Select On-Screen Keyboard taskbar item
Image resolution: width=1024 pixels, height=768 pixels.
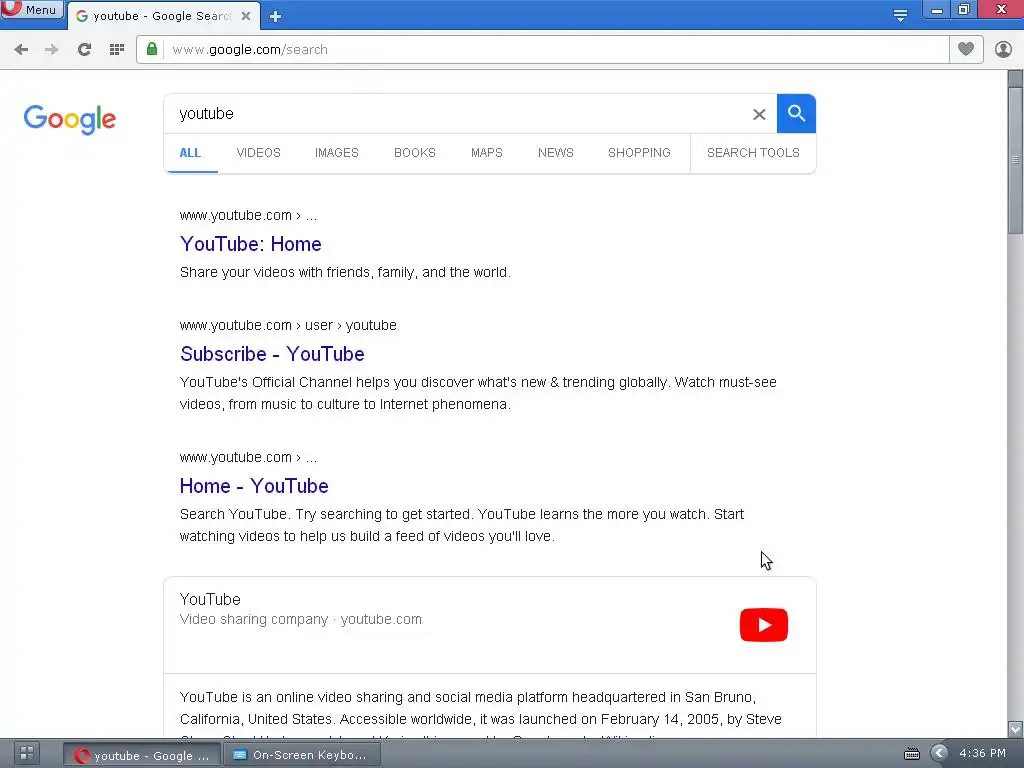click(x=302, y=755)
